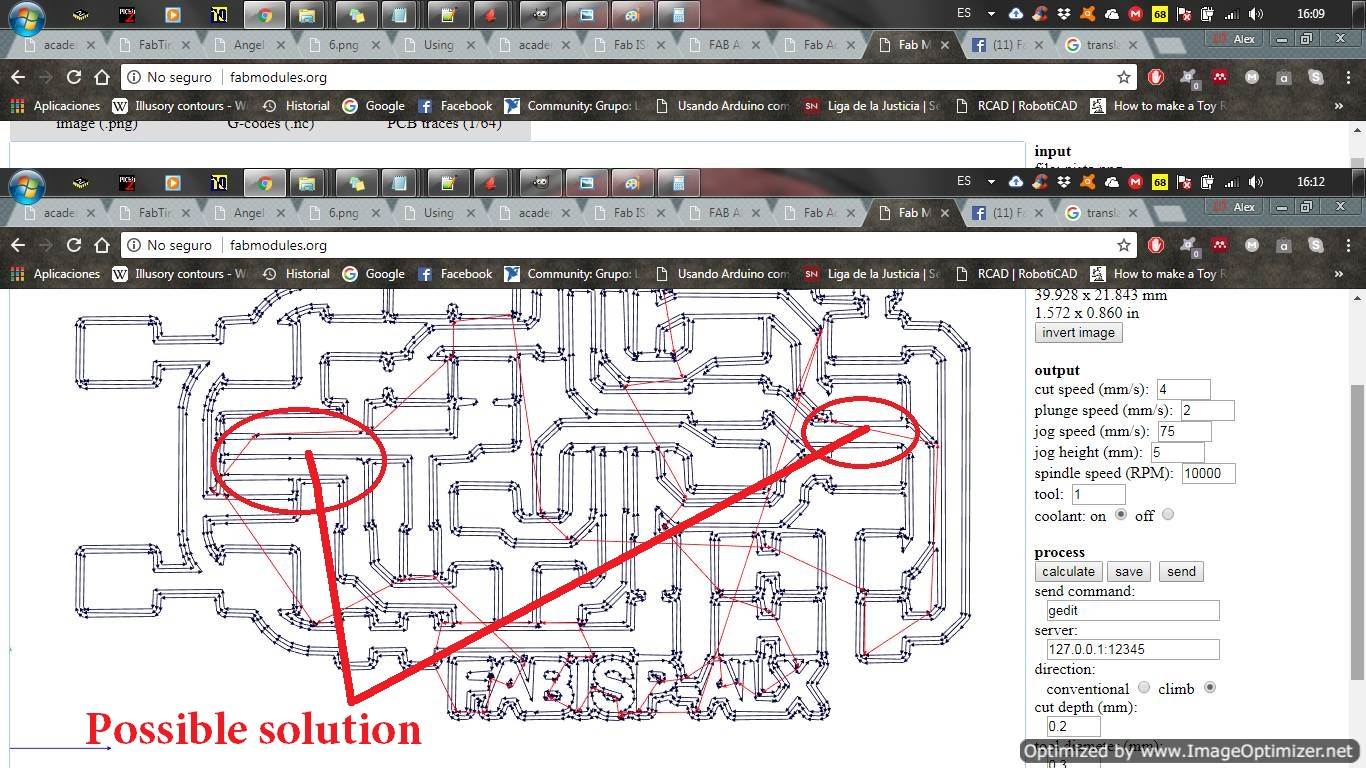Switch to 6.png tab in 16:12 window

(343, 213)
